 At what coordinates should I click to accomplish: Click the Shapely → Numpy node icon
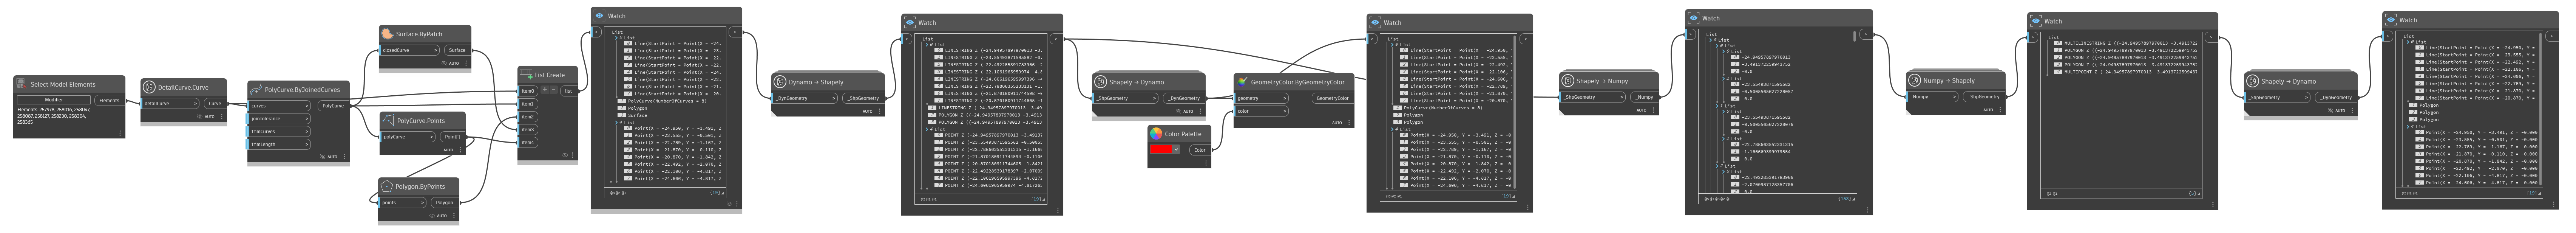click(1567, 81)
